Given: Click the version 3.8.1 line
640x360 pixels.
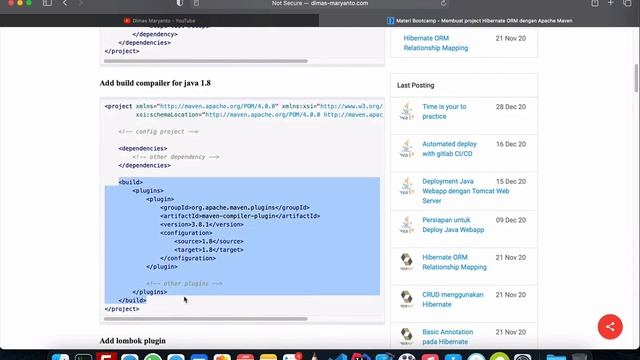Looking at the screenshot, I should 202,224.
